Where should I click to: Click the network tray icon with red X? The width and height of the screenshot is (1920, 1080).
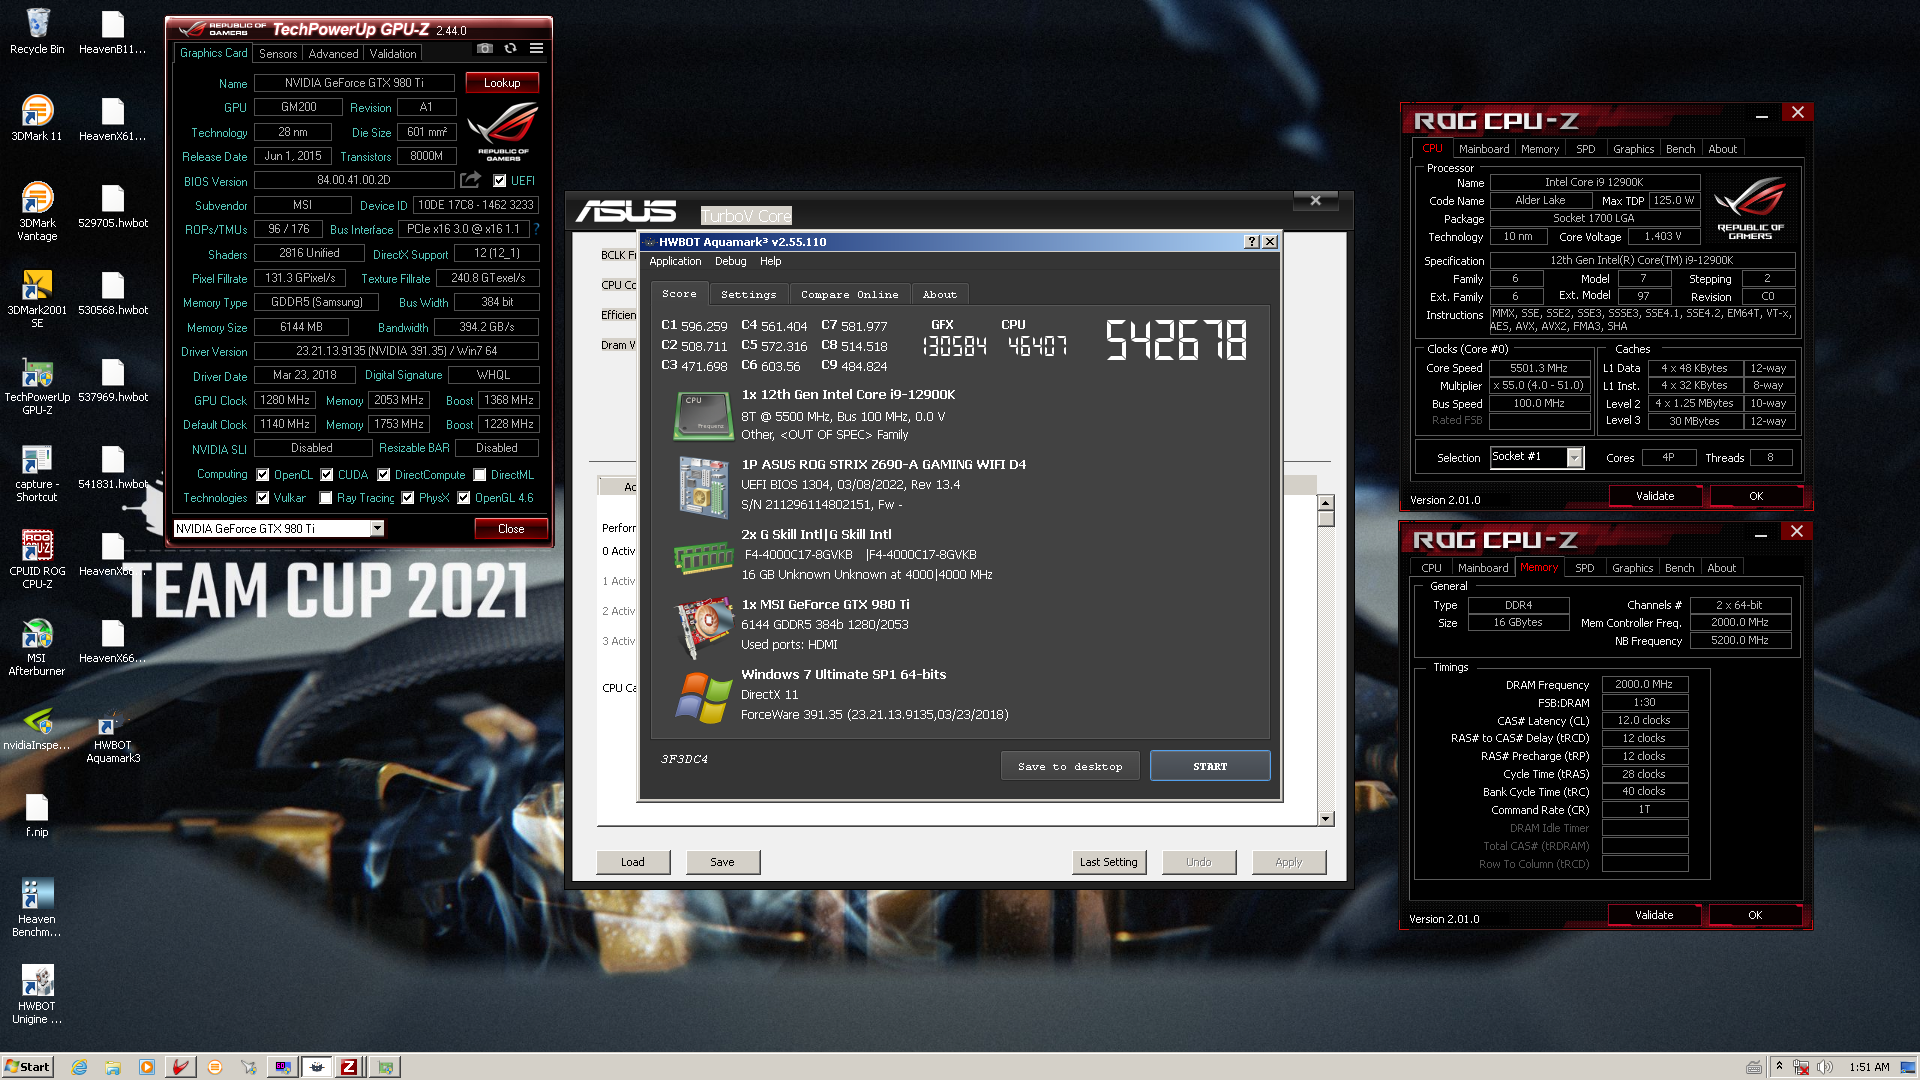1802,1067
